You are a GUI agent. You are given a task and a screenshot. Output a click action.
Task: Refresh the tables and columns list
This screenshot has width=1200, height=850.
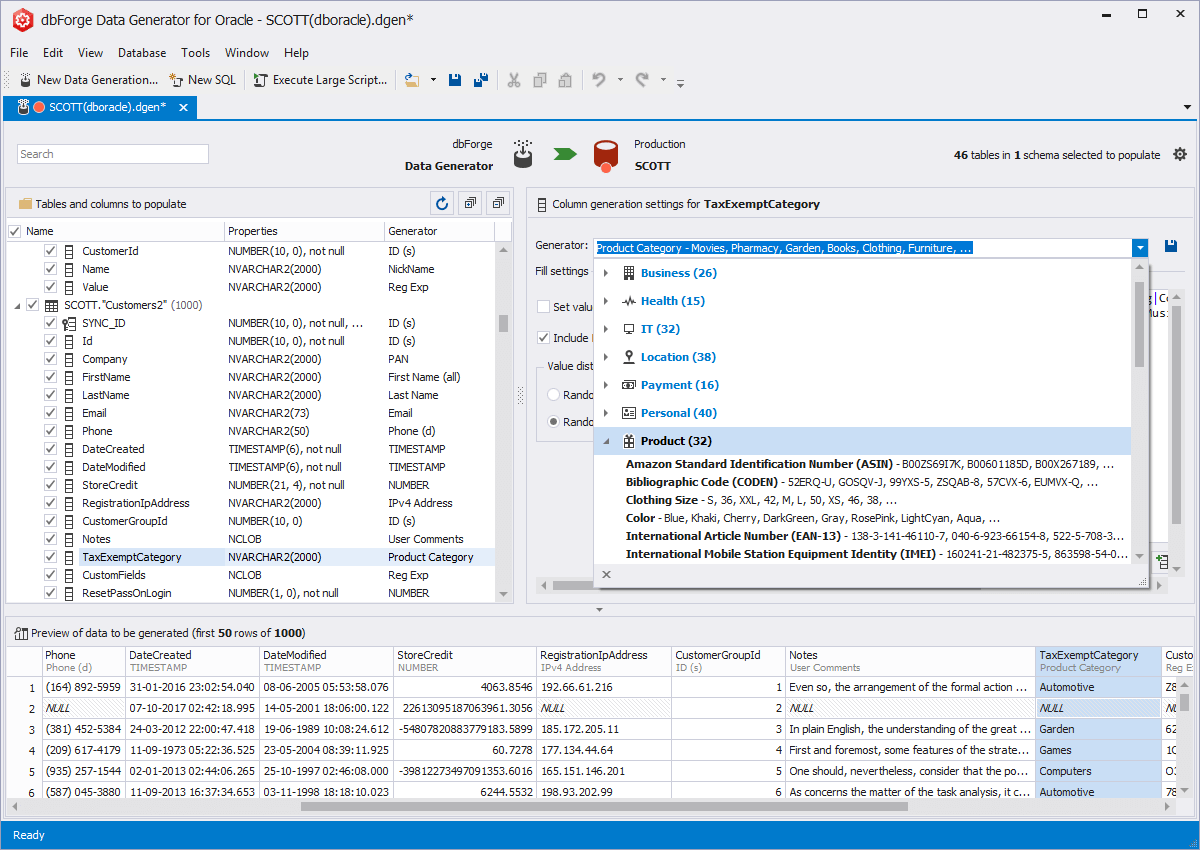click(x=441, y=203)
